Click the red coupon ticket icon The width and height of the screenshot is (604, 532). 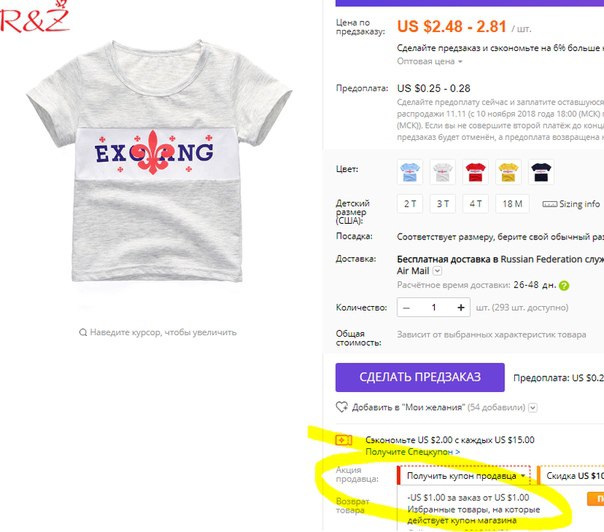click(343, 440)
